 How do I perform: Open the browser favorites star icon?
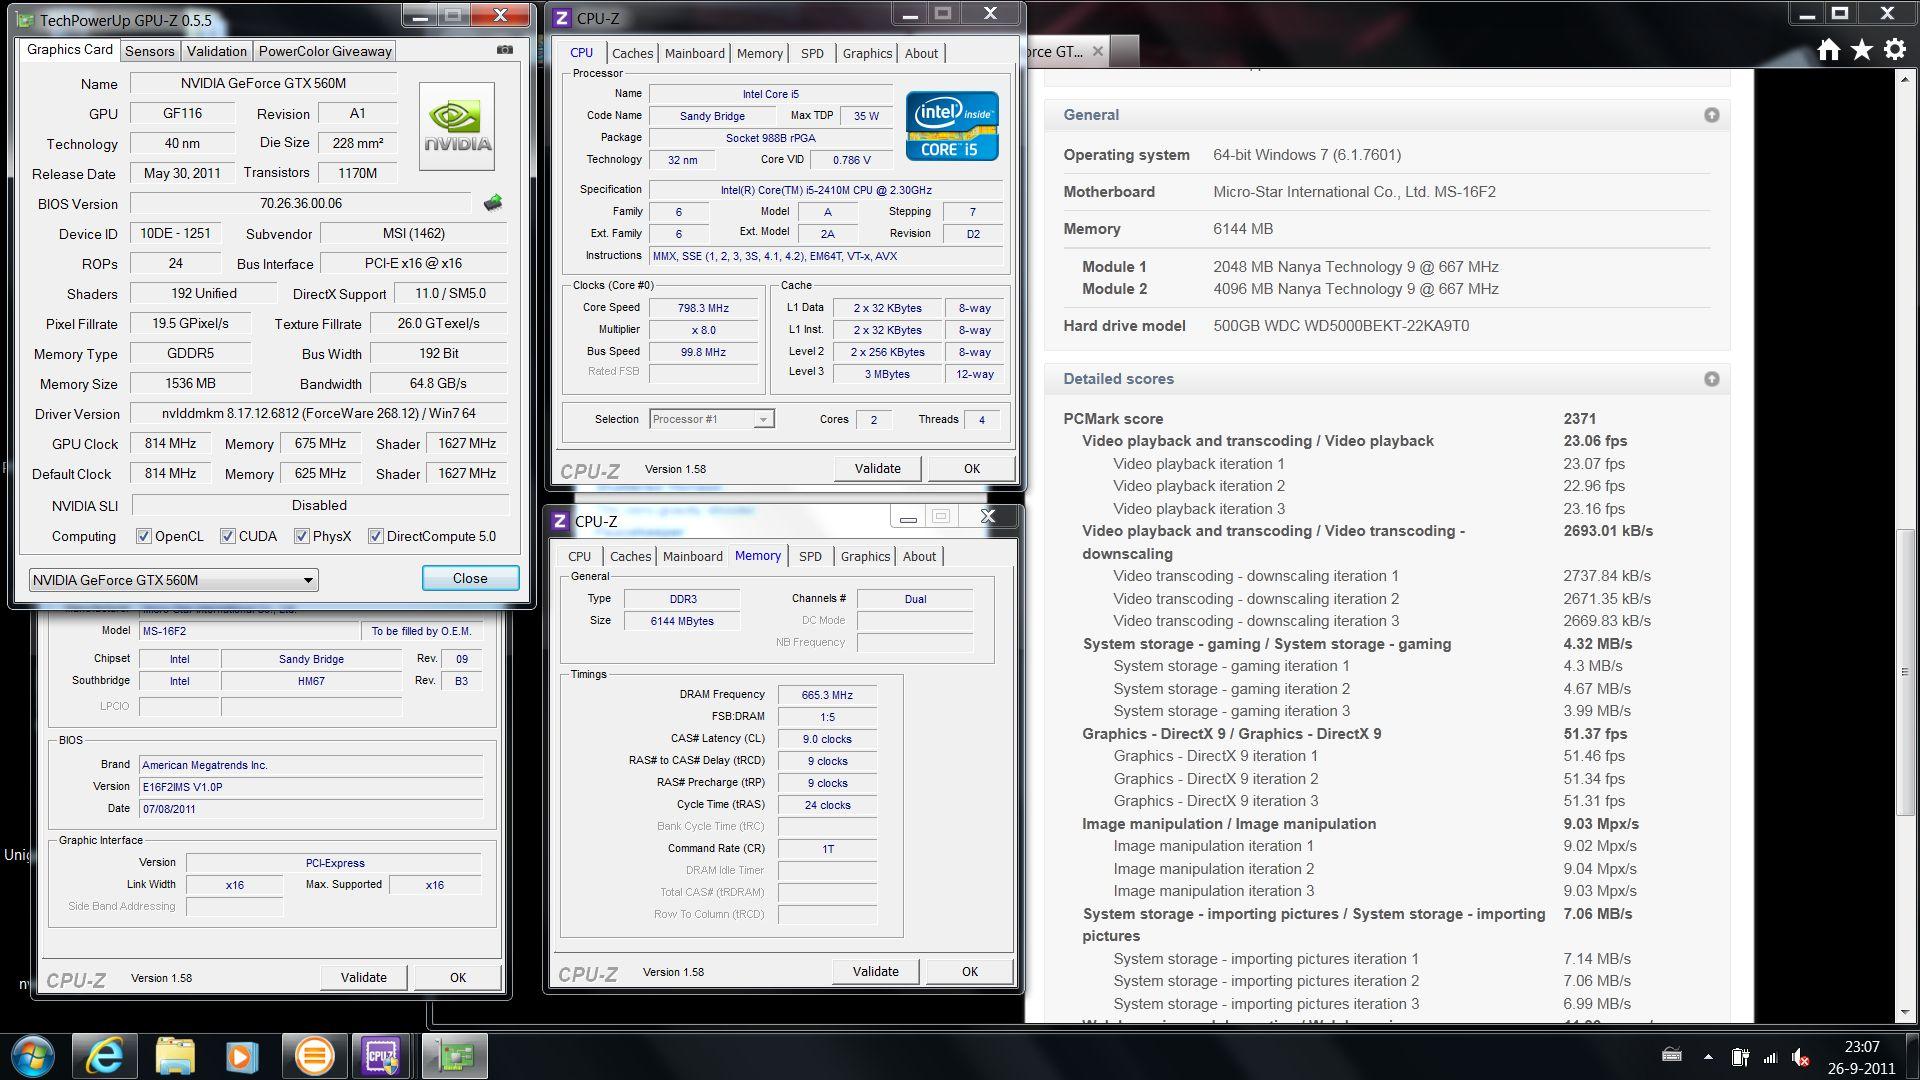point(1862,50)
